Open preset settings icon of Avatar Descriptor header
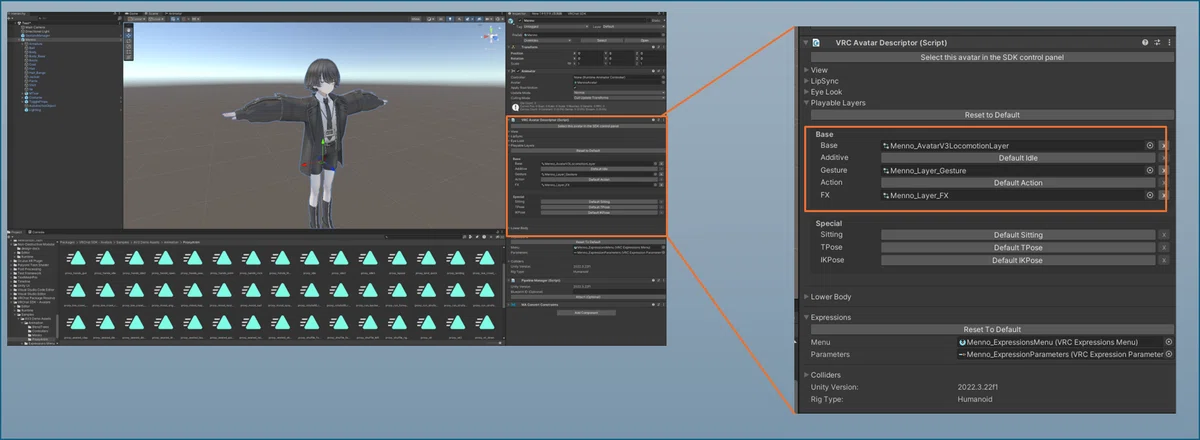This screenshot has height=440, width=1200. point(1158,43)
